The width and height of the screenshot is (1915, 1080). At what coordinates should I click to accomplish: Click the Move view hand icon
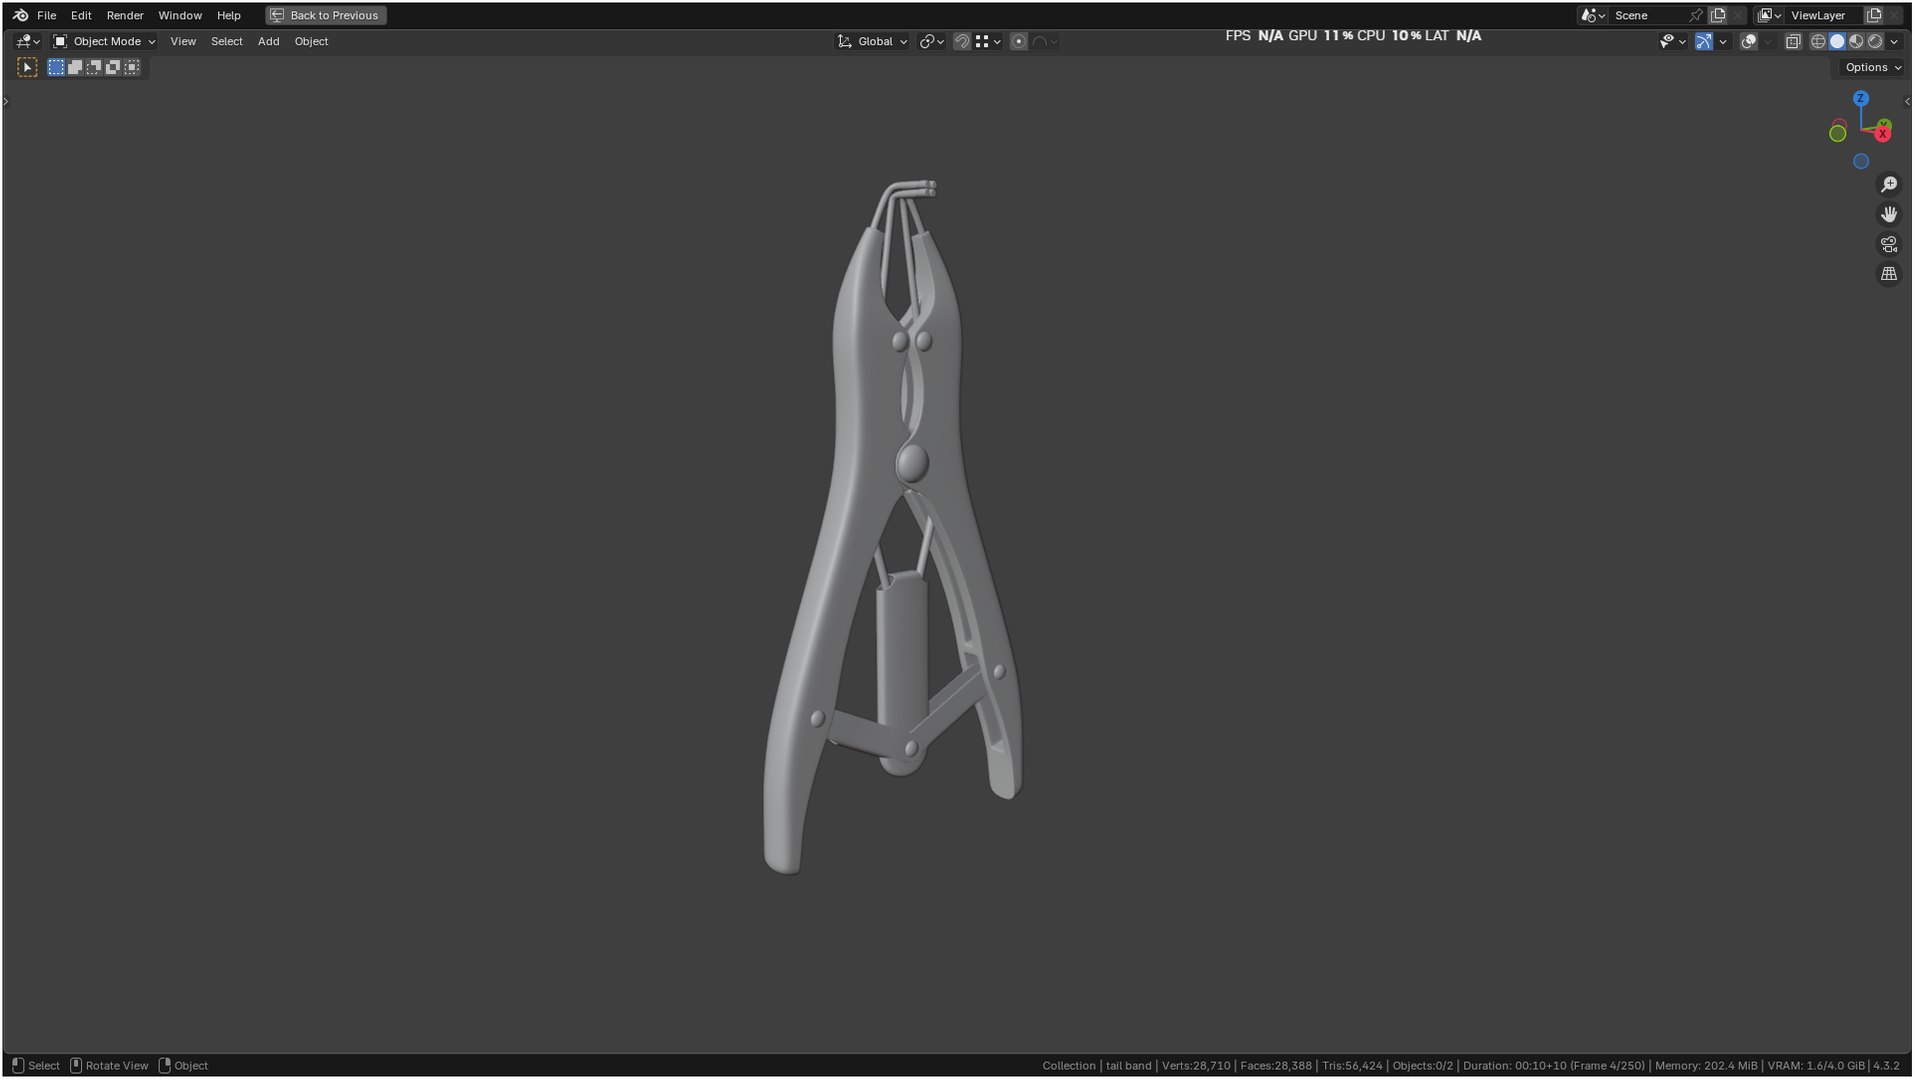[x=1888, y=214]
